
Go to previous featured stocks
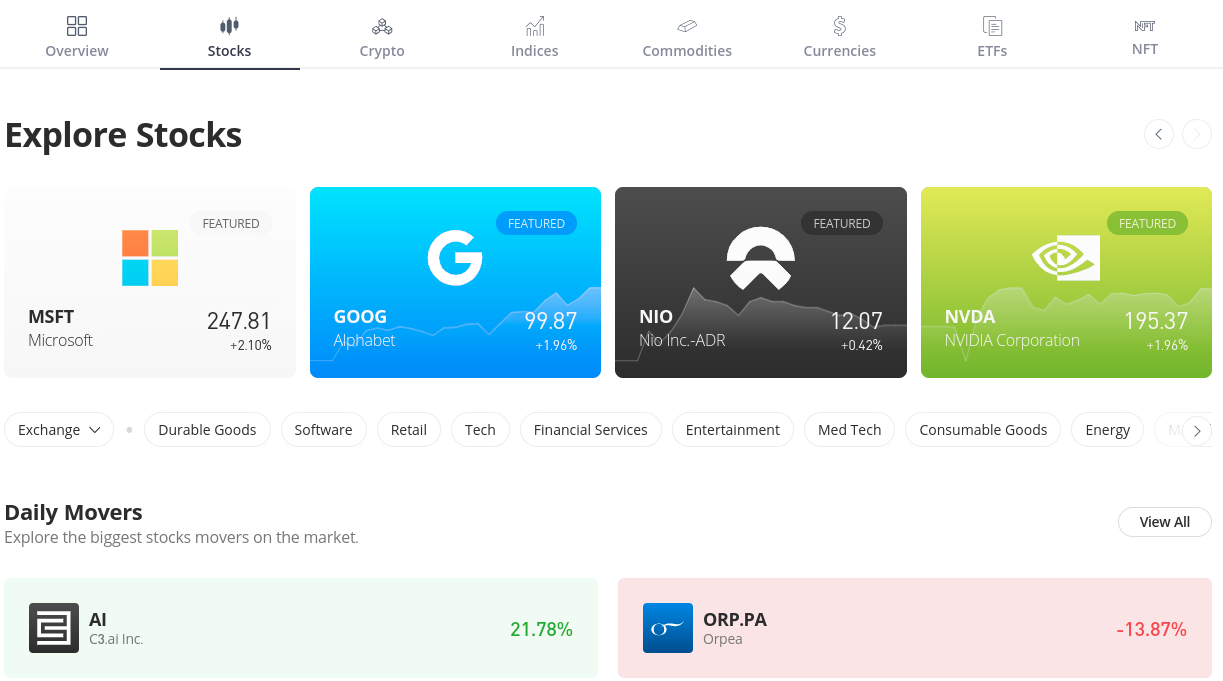tap(1159, 134)
